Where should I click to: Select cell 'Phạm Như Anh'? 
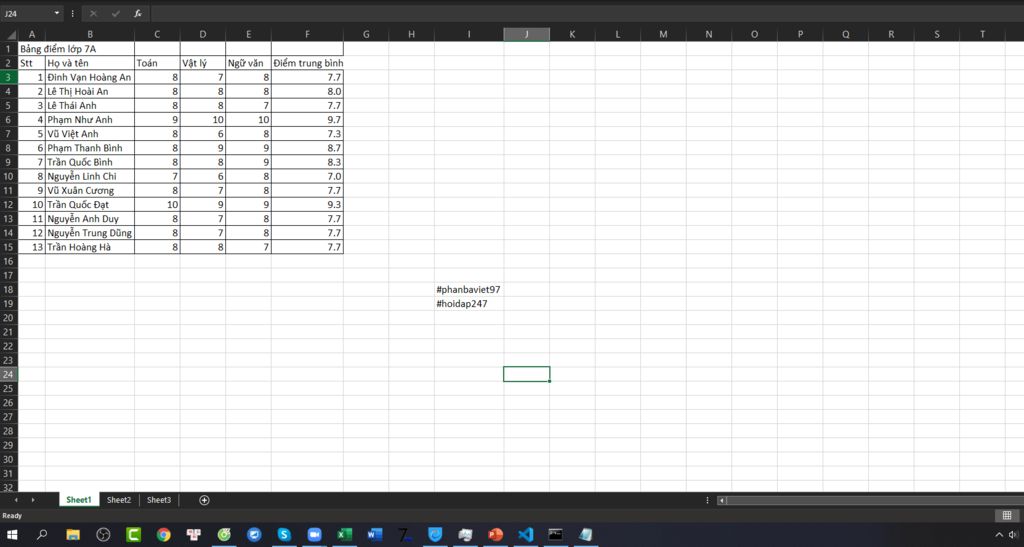pyautogui.click(x=89, y=119)
